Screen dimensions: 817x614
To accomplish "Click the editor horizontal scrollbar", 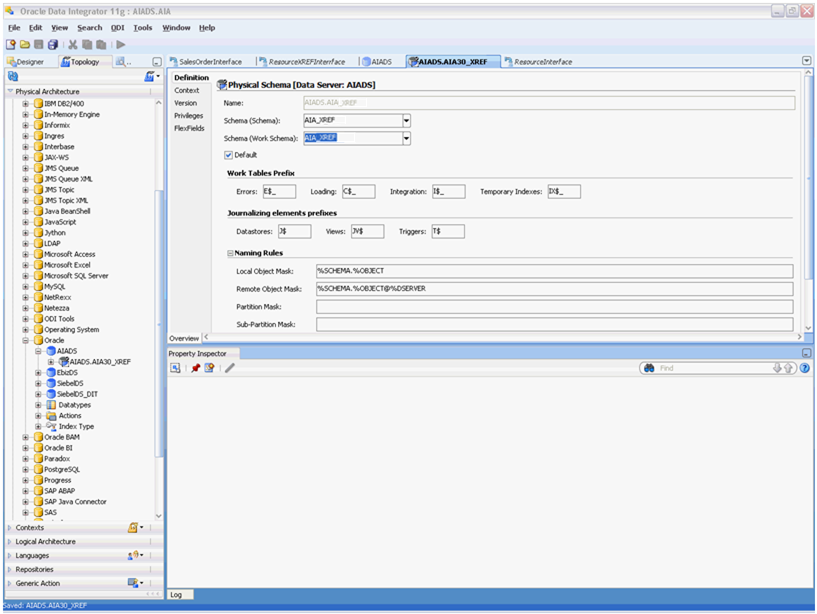I will 503,337.
